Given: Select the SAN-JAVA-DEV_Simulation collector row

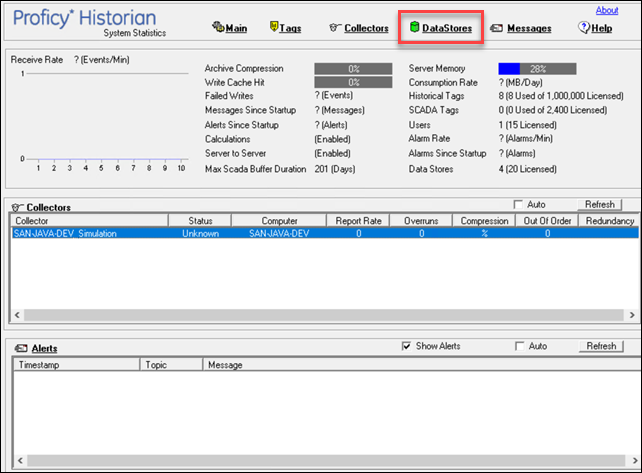Looking at the screenshot, I should pos(324,233).
